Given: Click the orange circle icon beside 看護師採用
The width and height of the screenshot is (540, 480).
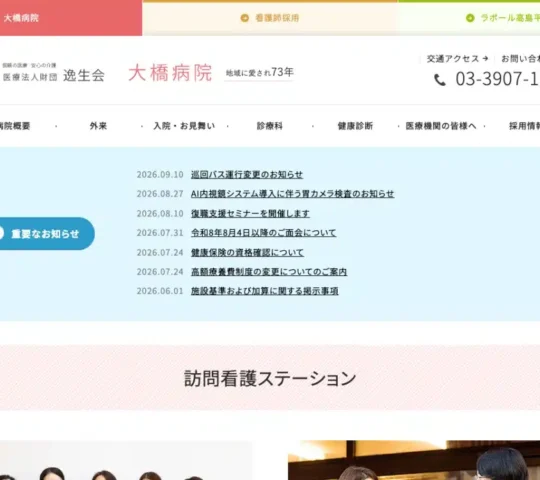Looking at the screenshot, I should (245, 18).
